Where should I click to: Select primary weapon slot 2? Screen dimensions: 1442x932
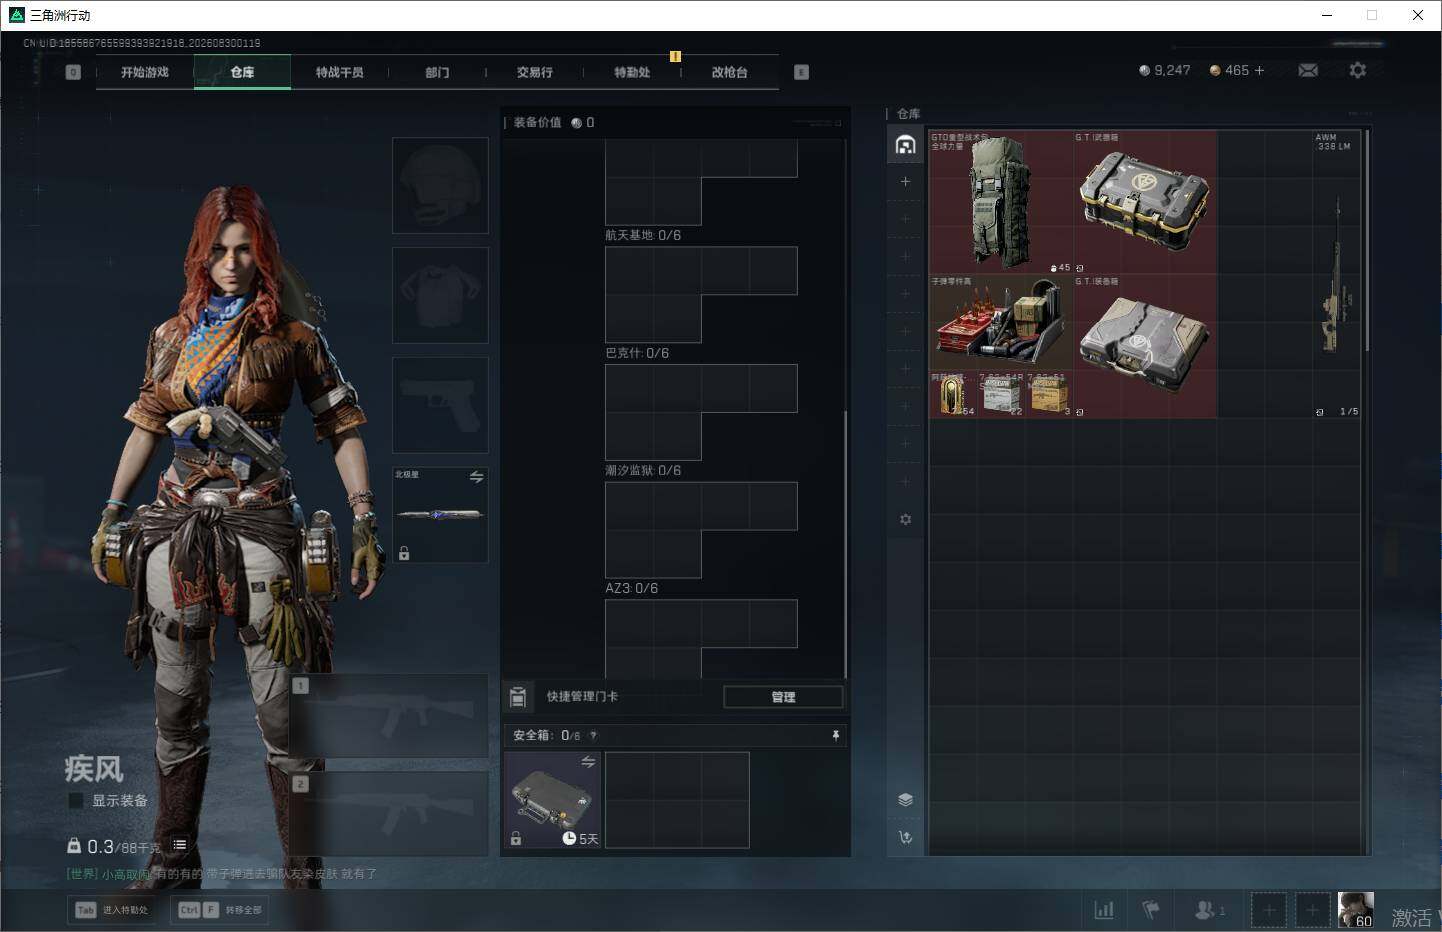(x=389, y=813)
